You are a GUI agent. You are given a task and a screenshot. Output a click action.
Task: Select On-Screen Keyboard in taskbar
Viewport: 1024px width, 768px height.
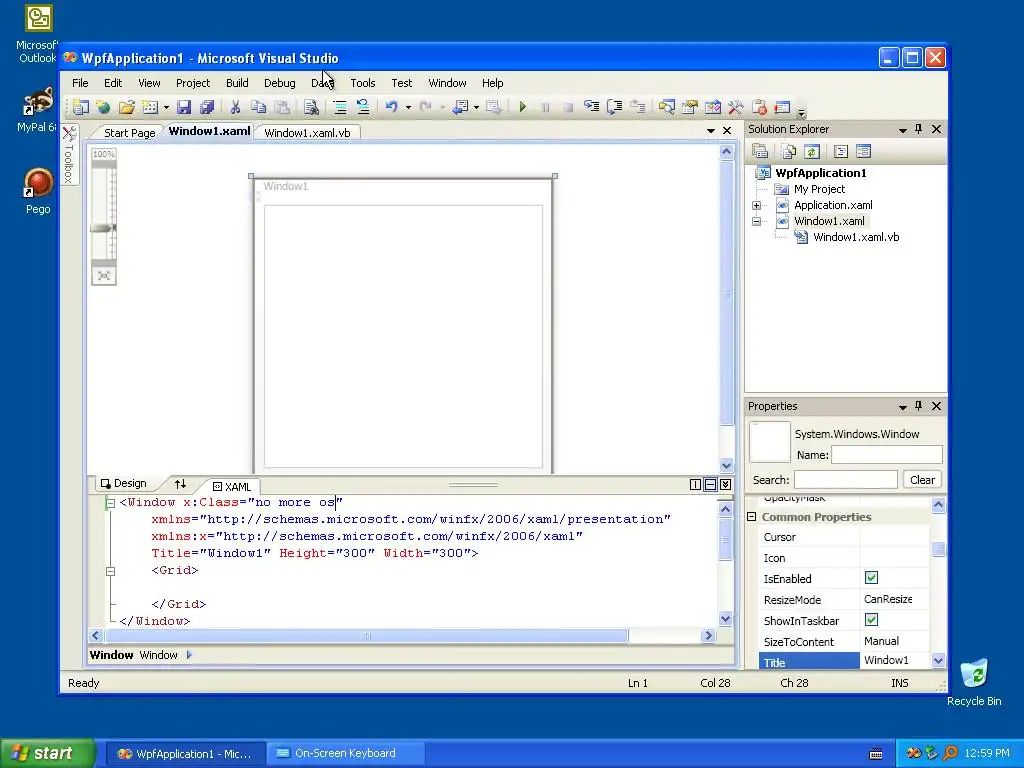click(345, 753)
